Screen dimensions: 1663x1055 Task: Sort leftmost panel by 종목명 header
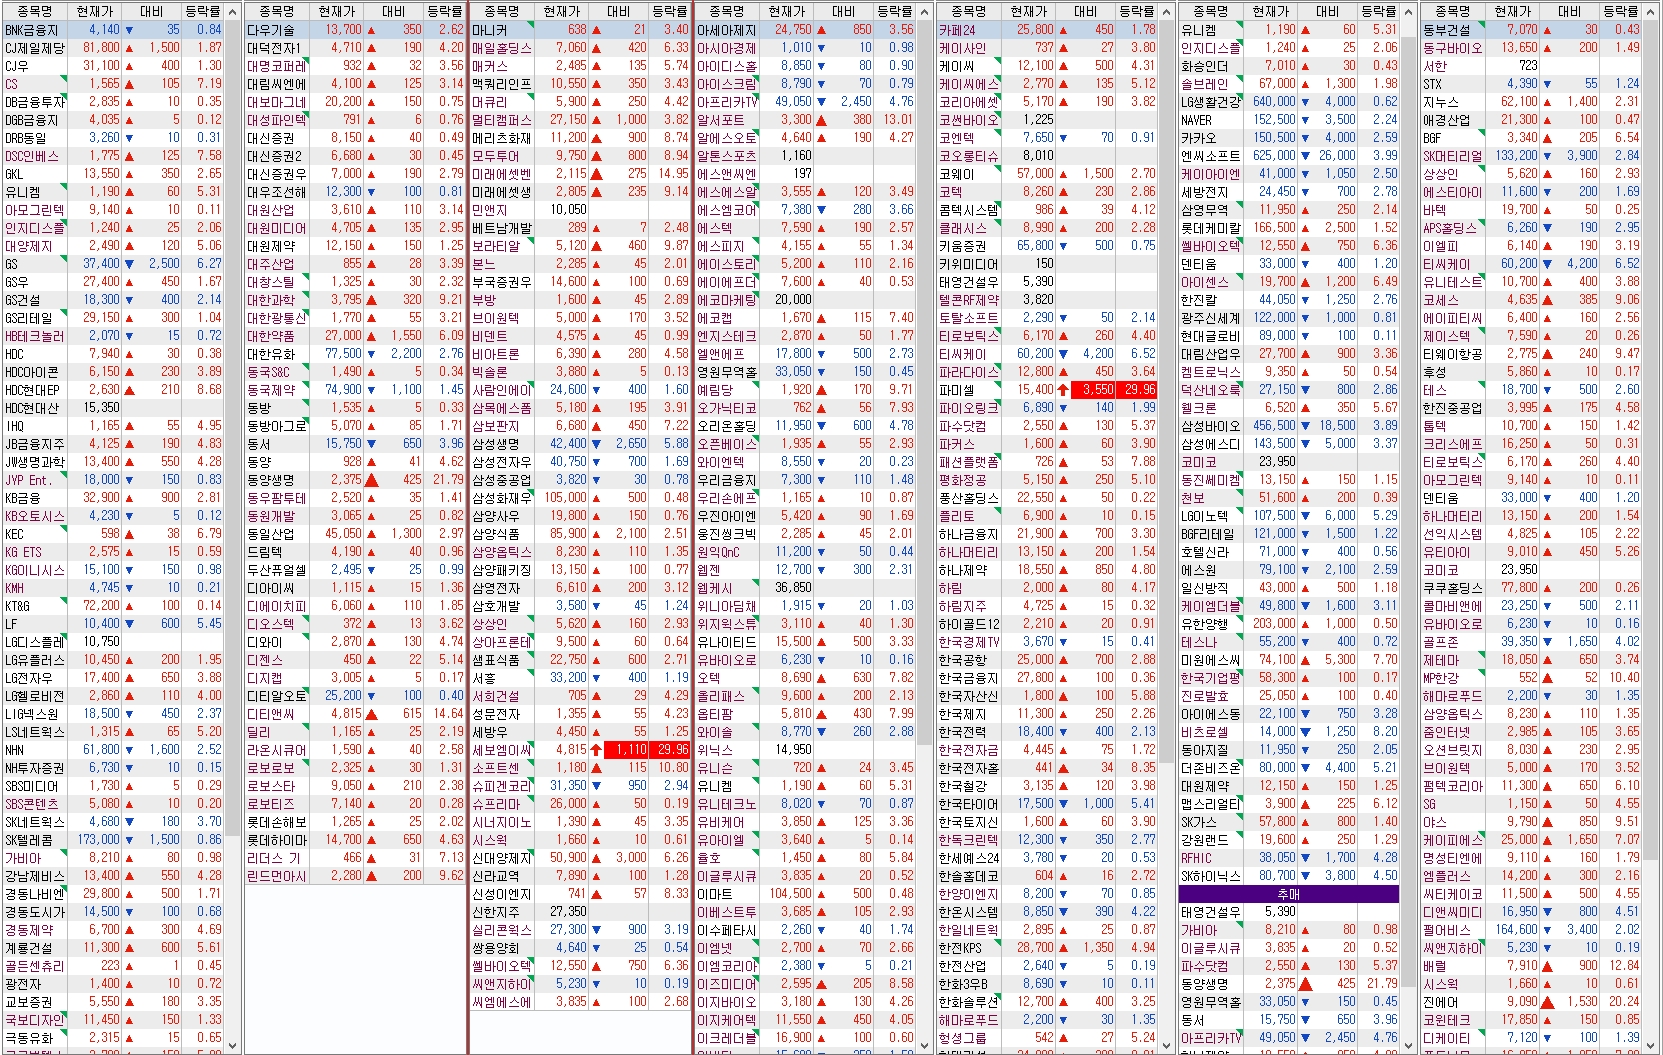point(34,11)
